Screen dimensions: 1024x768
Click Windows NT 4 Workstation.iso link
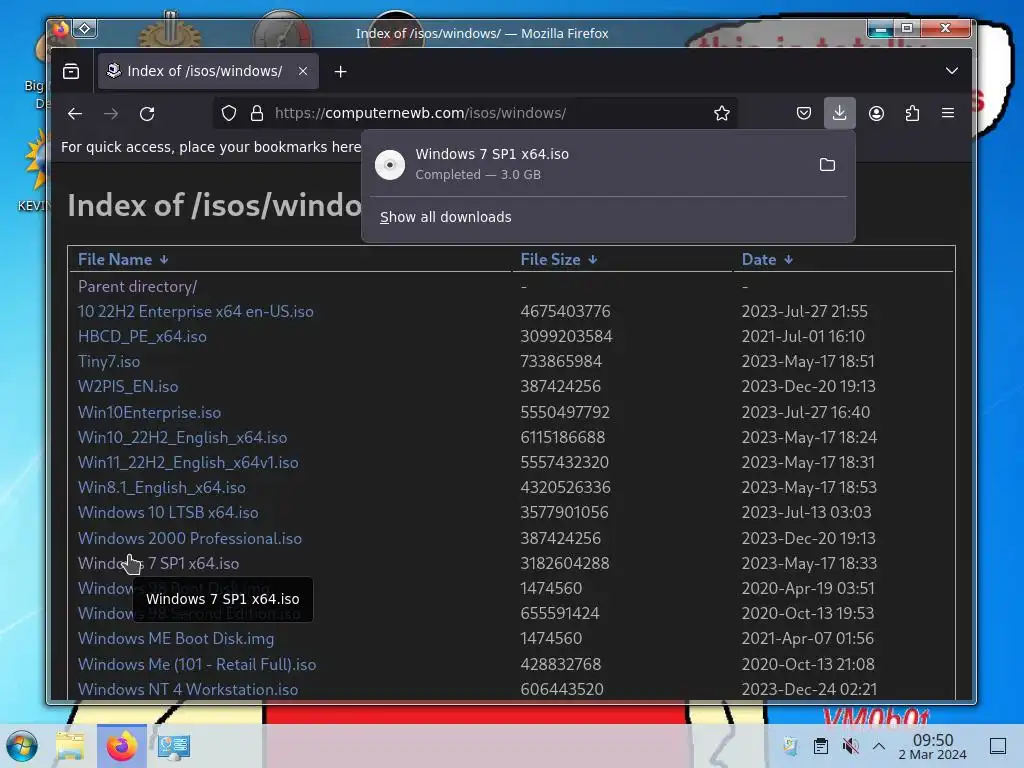(x=187, y=690)
